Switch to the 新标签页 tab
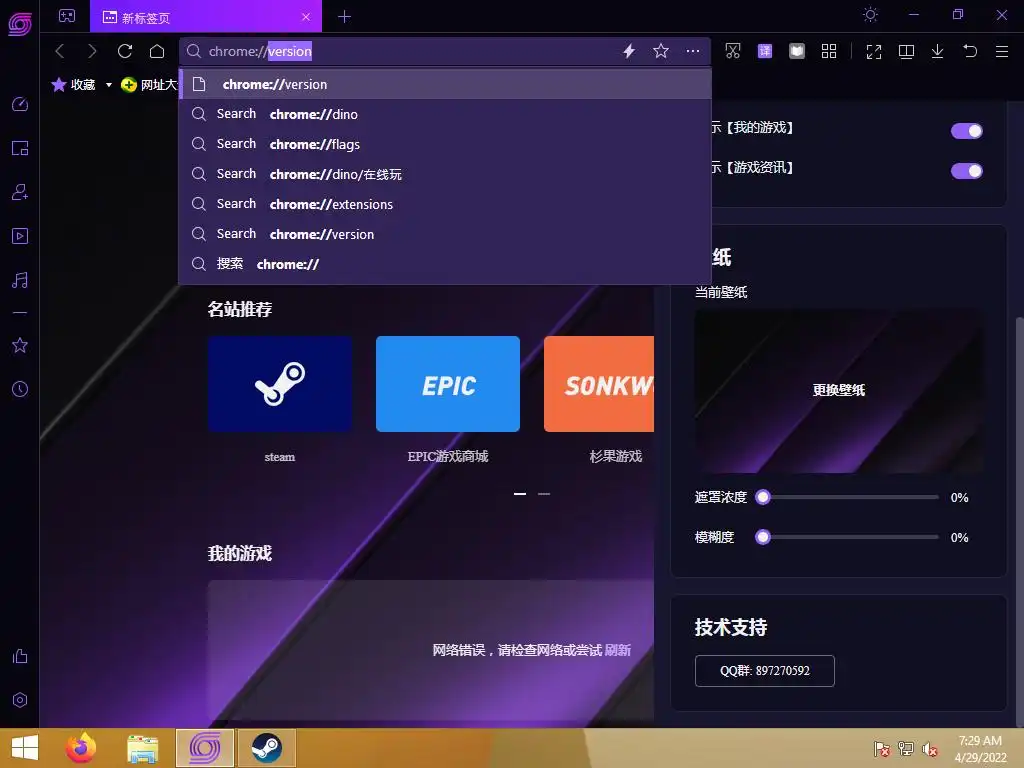The width and height of the screenshot is (1024, 768). point(205,17)
